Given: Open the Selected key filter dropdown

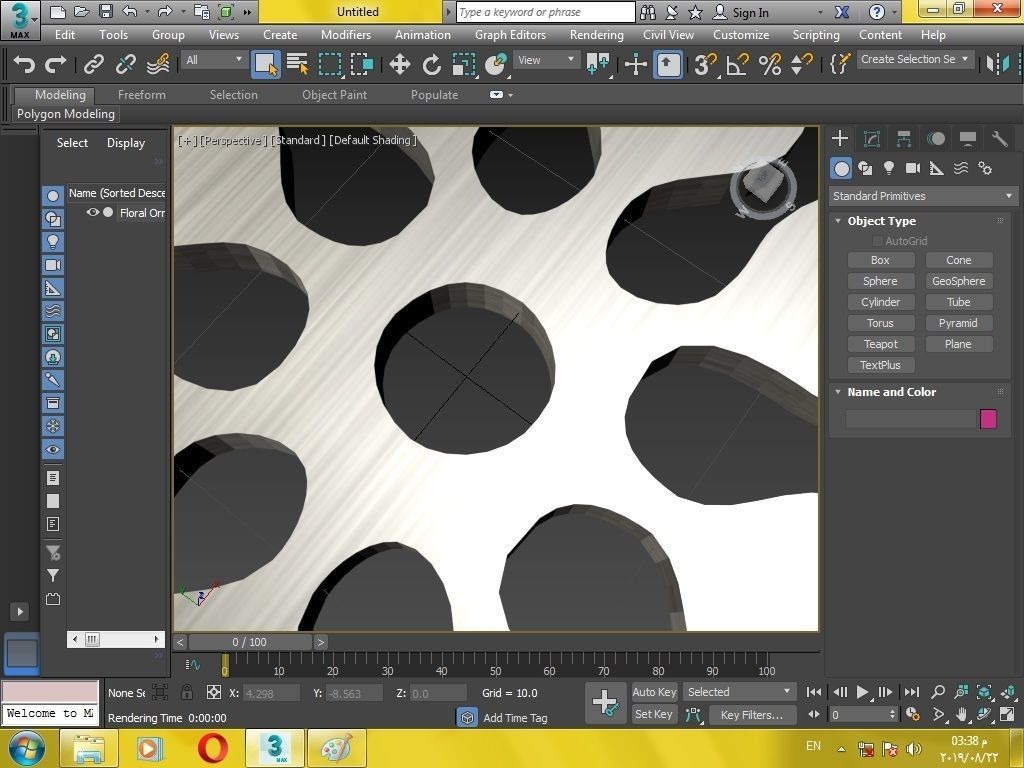Looking at the screenshot, I should tap(739, 692).
